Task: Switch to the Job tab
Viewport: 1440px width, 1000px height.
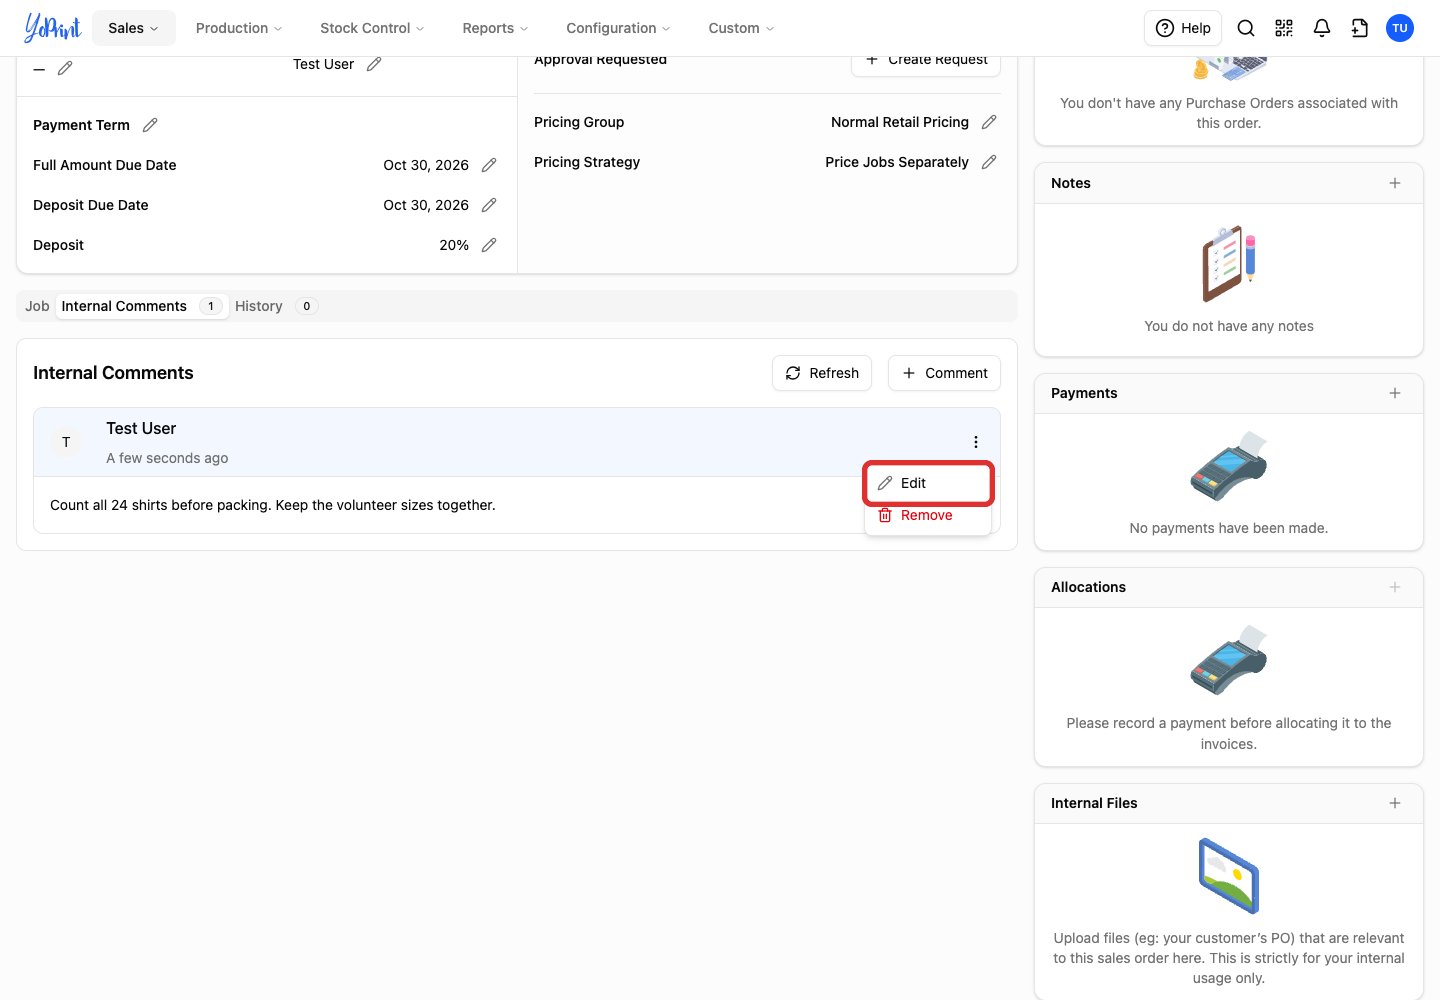Action: pos(37,306)
